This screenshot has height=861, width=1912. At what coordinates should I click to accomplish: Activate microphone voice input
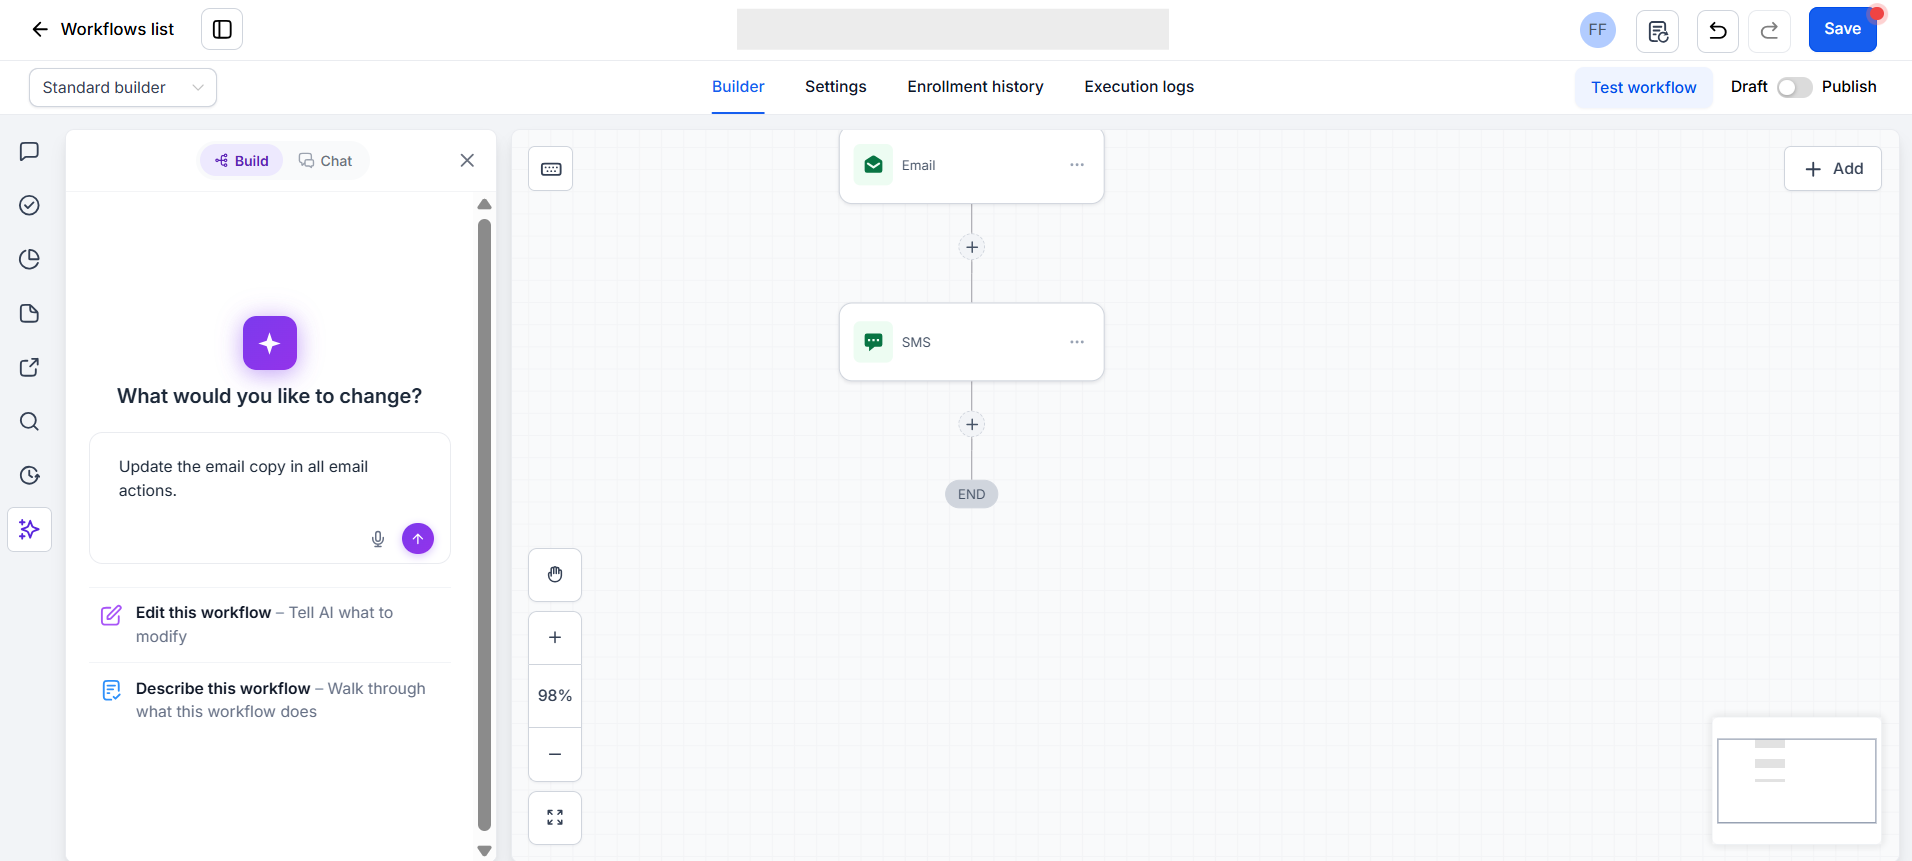(x=378, y=539)
